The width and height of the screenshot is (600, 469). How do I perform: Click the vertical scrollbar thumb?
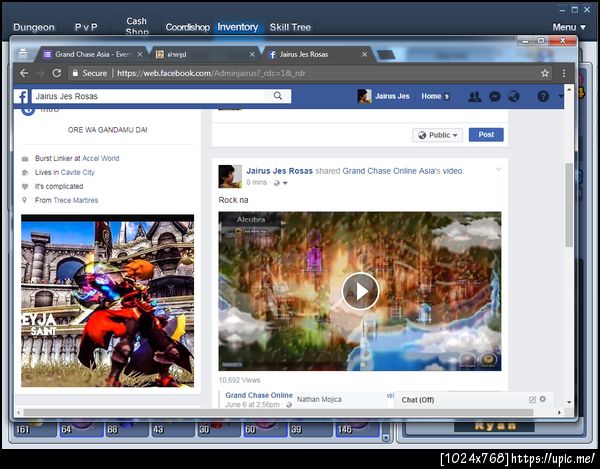tap(569, 205)
